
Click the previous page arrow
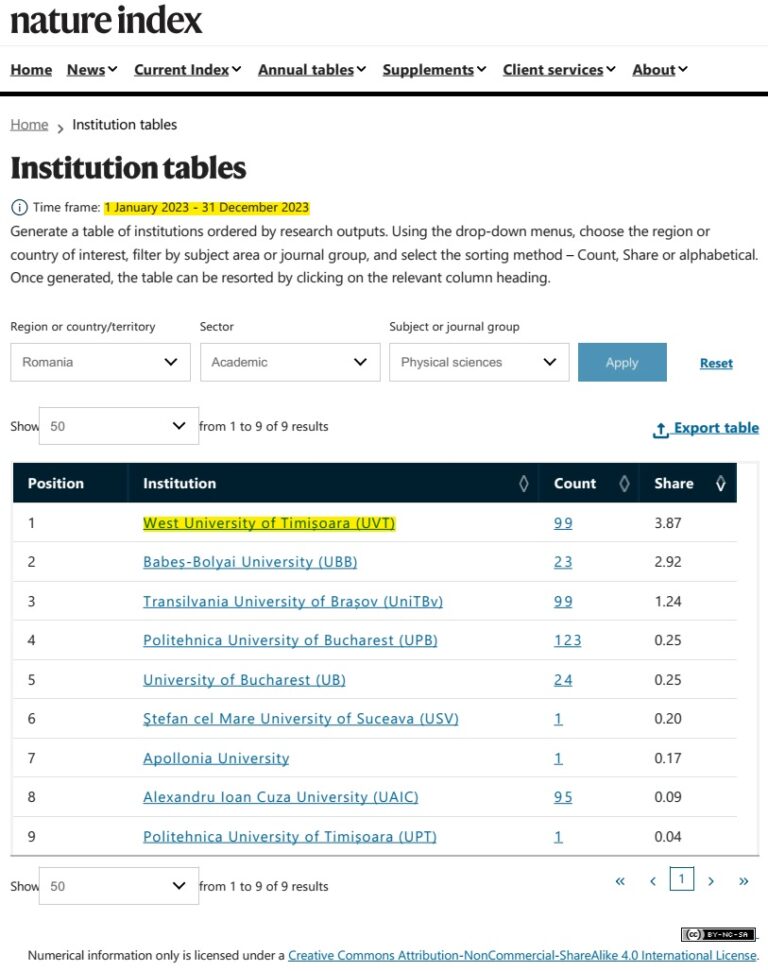tap(653, 881)
